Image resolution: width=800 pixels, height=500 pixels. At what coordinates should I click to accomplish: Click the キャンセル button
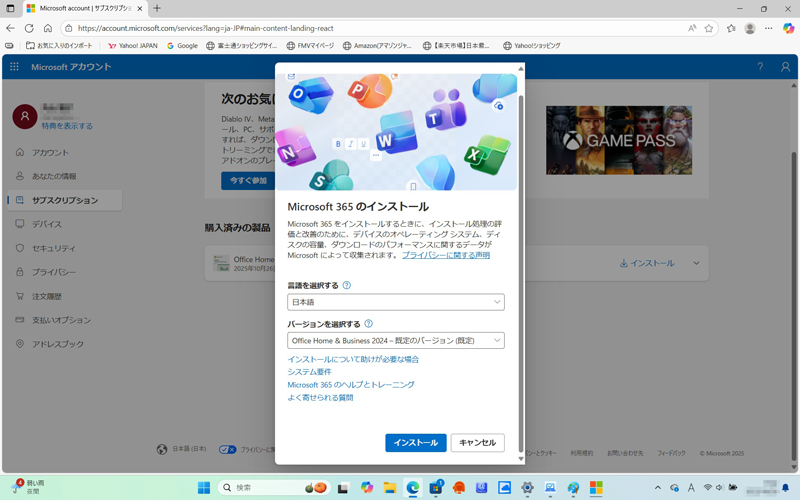(x=477, y=442)
